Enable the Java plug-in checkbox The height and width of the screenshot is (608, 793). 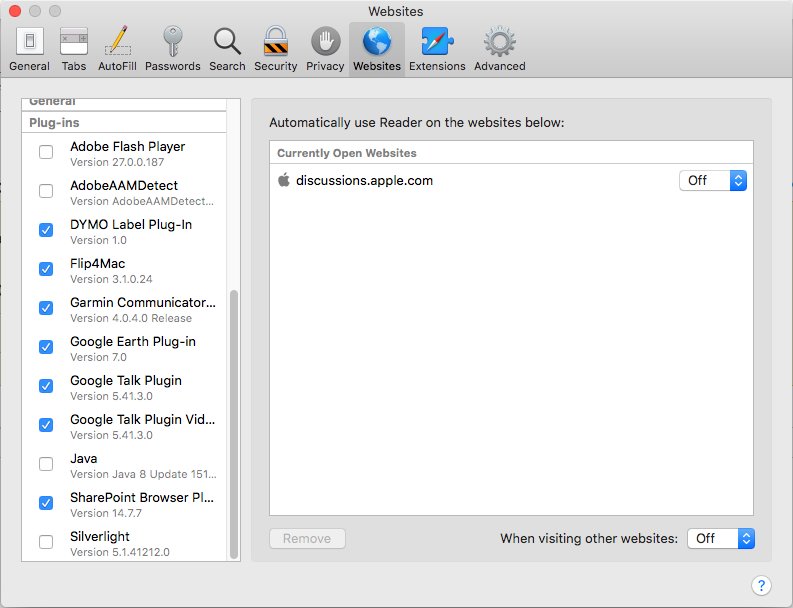click(x=46, y=464)
